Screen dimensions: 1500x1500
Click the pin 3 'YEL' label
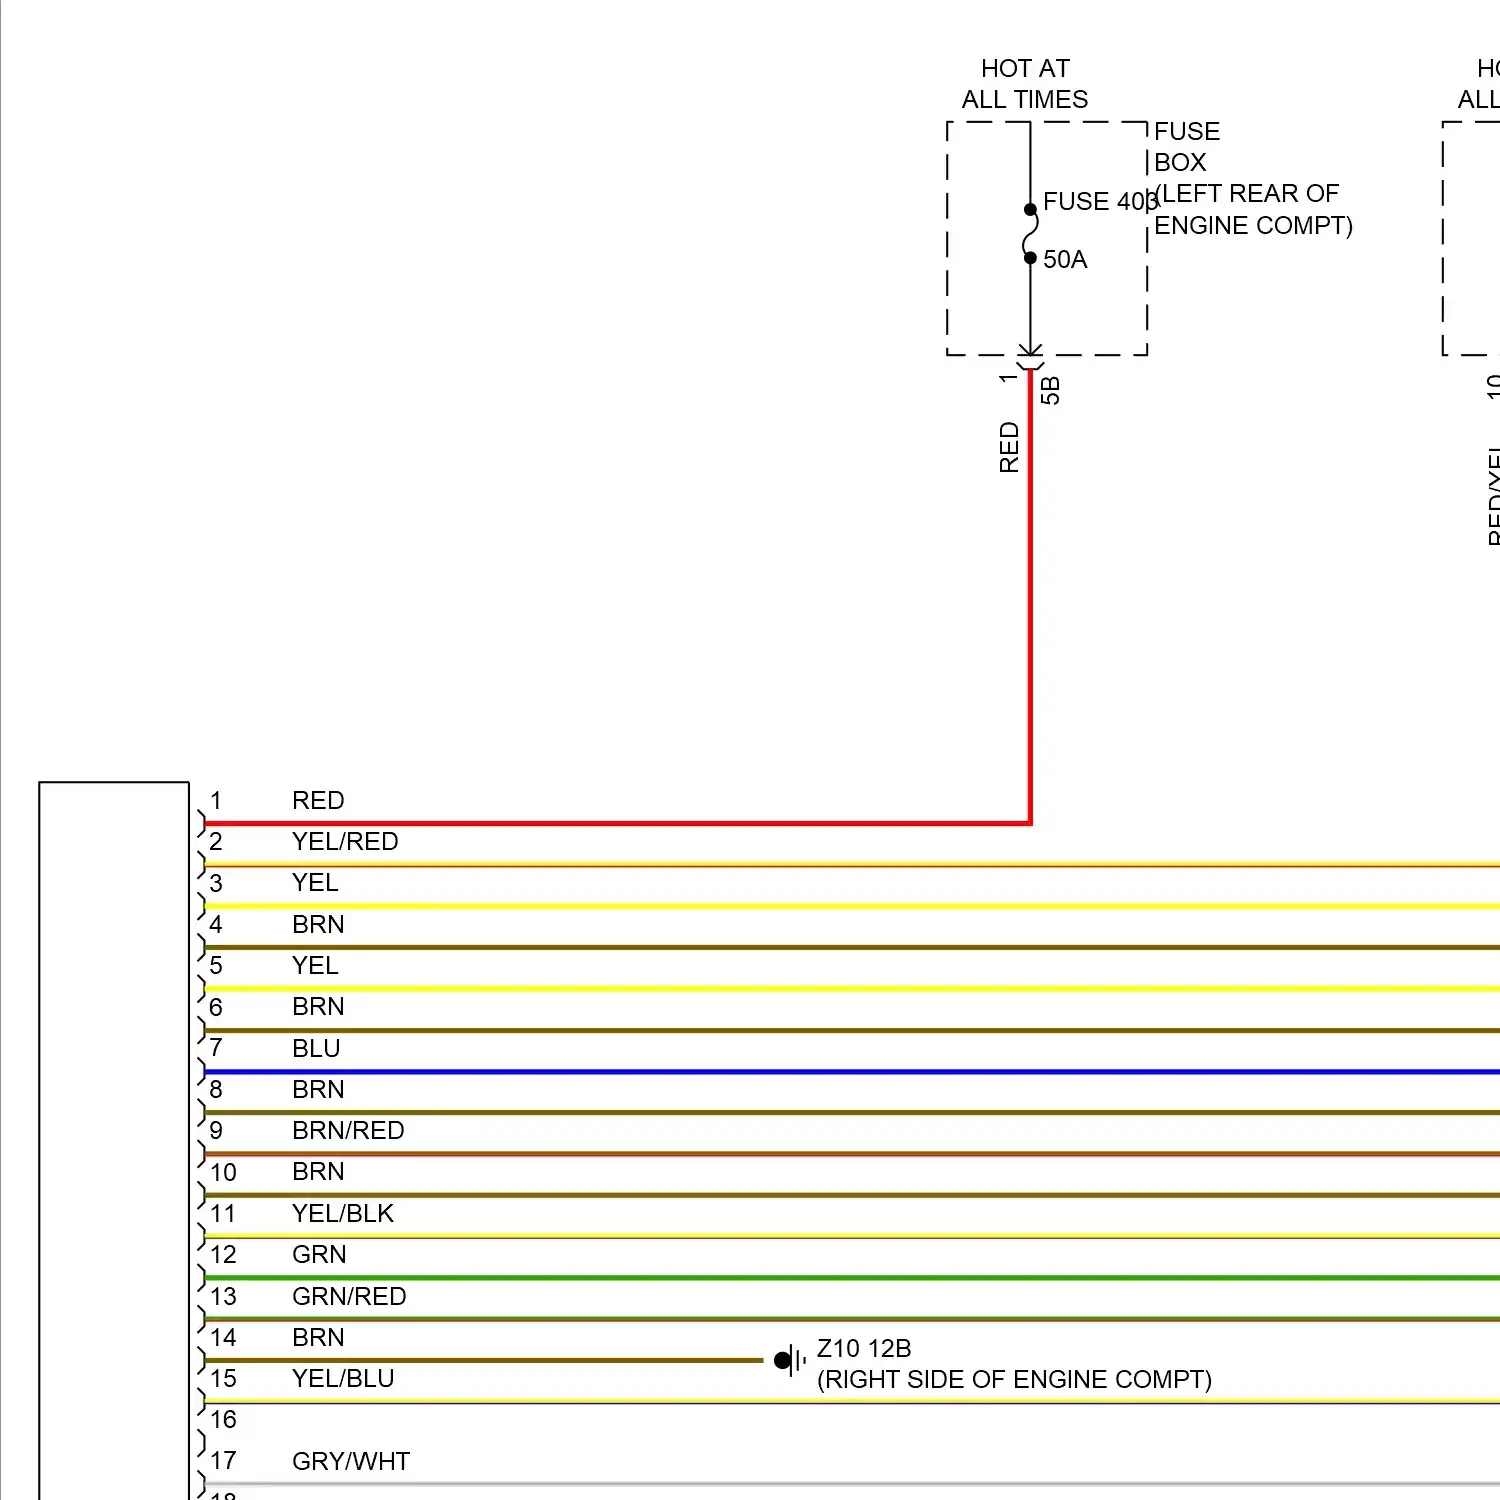coord(315,882)
